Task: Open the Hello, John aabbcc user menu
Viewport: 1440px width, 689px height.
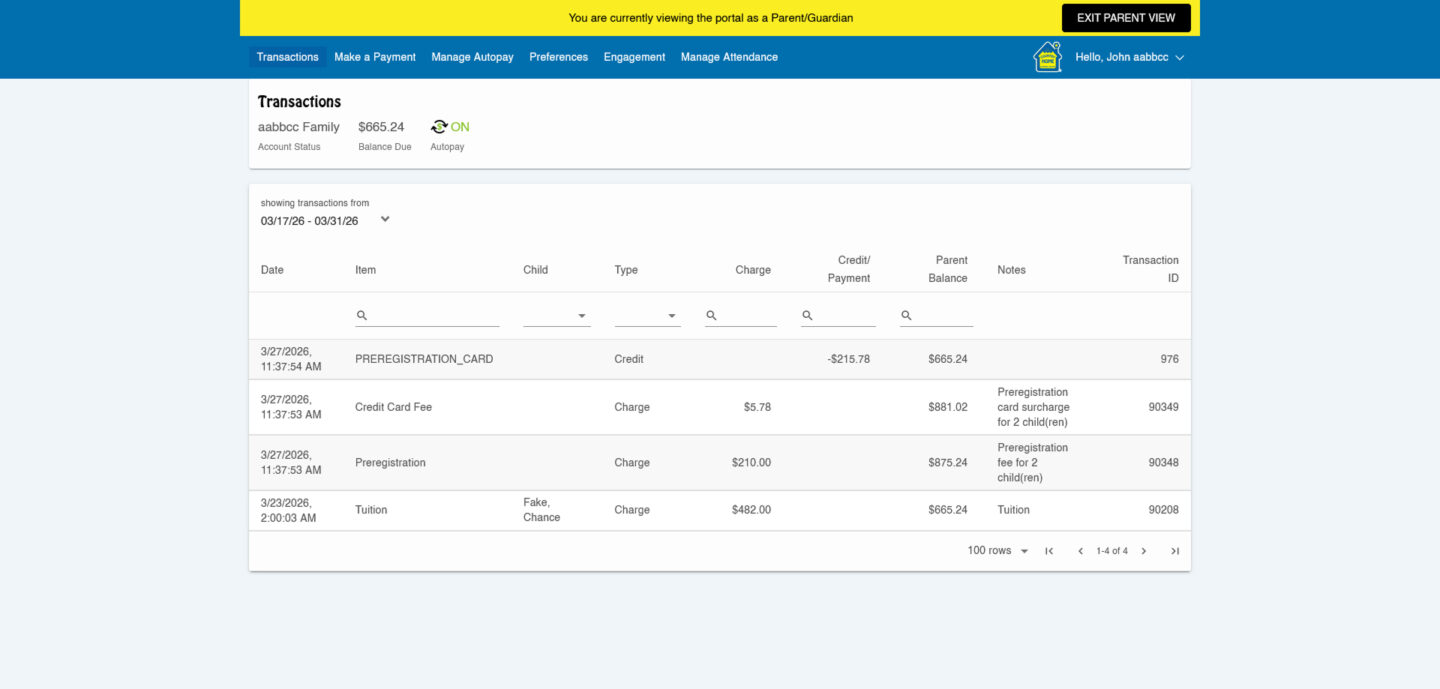Action: coord(1129,57)
